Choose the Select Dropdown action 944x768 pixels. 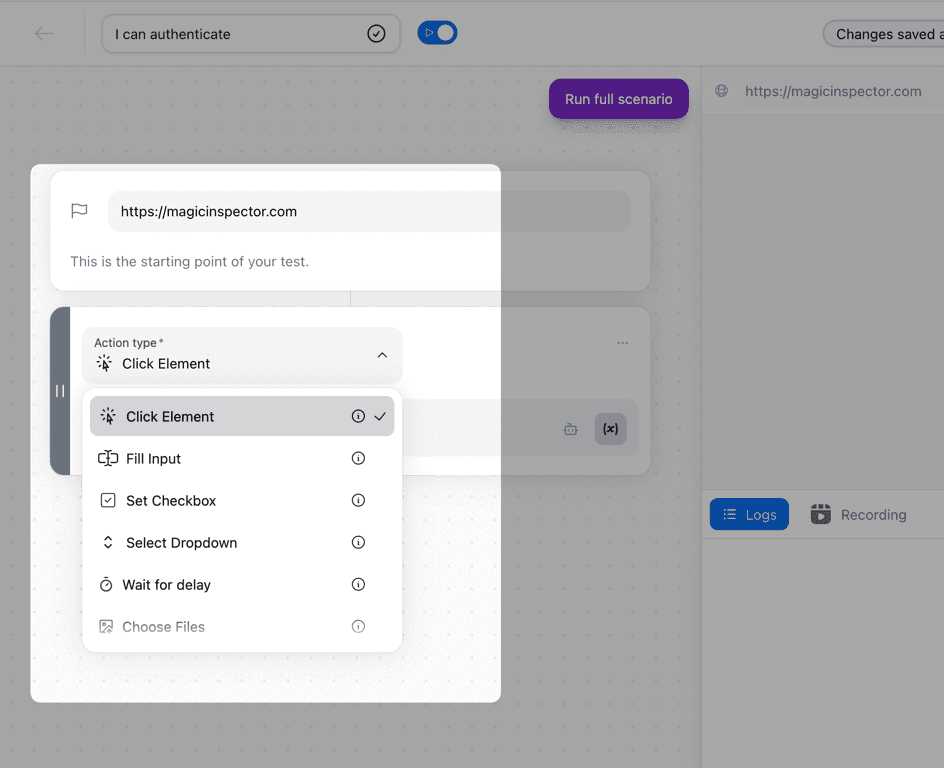point(242,543)
